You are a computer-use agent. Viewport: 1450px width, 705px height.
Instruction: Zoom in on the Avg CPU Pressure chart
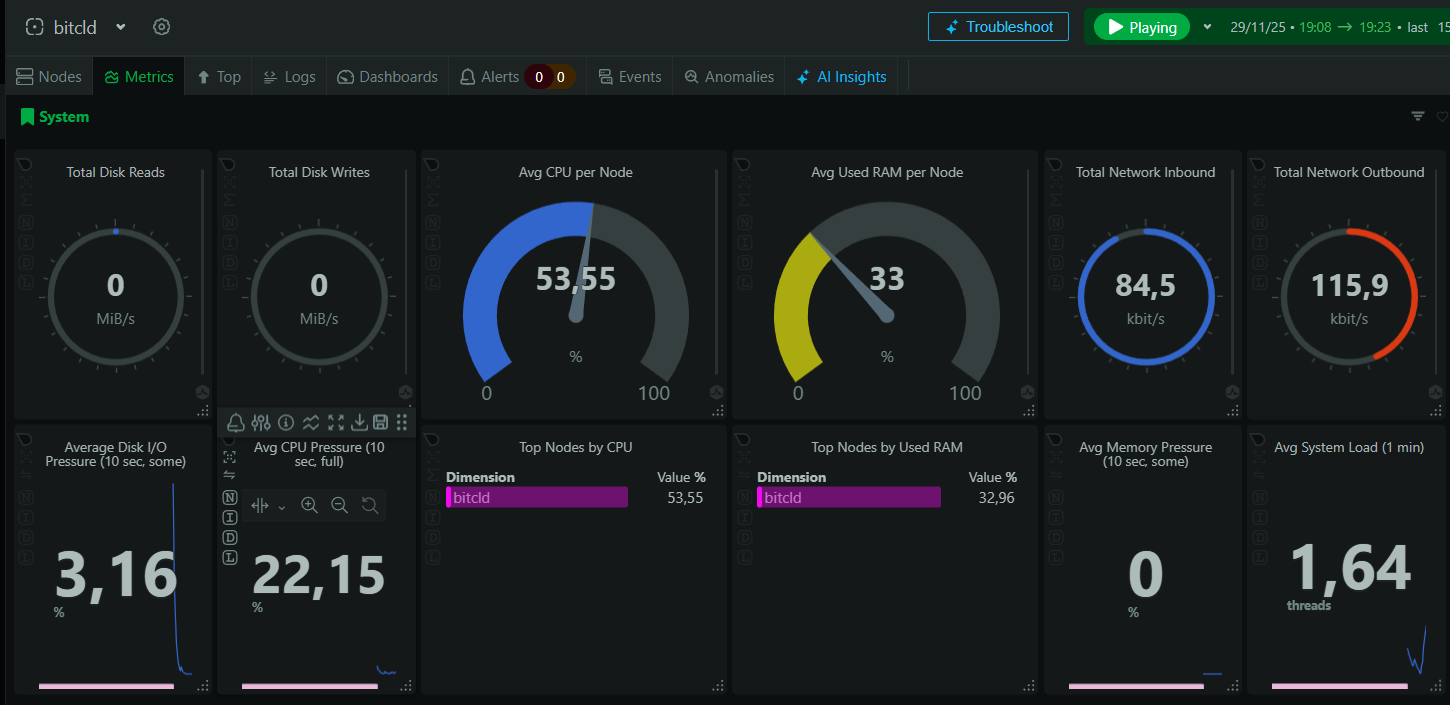pos(310,506)
